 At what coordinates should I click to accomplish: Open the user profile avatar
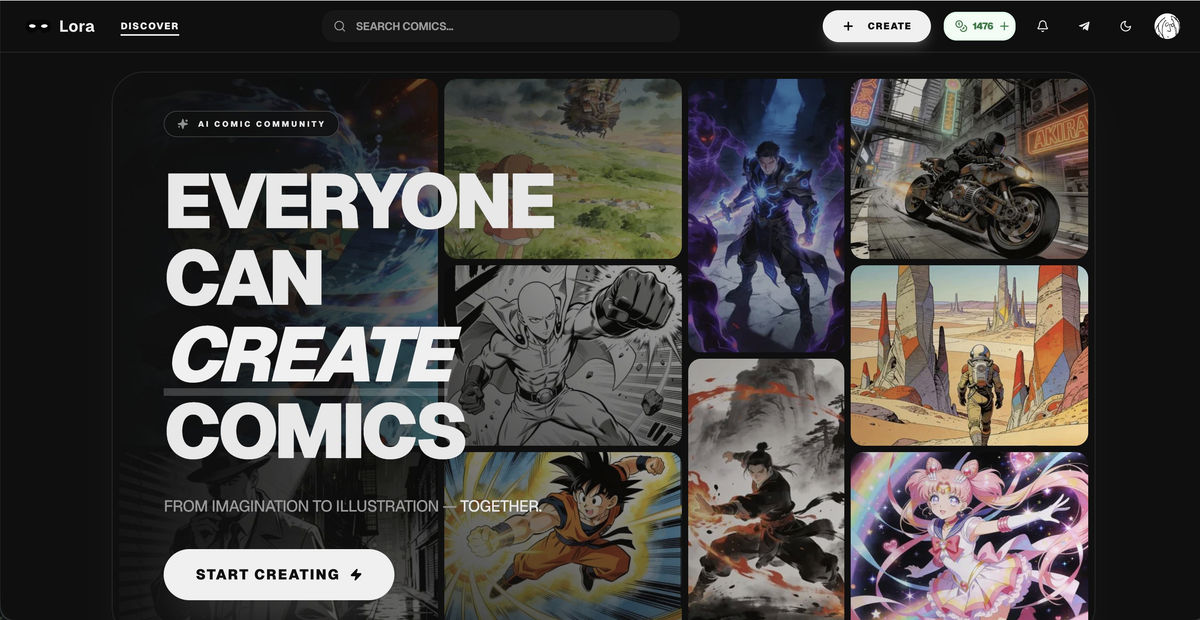1167,26
